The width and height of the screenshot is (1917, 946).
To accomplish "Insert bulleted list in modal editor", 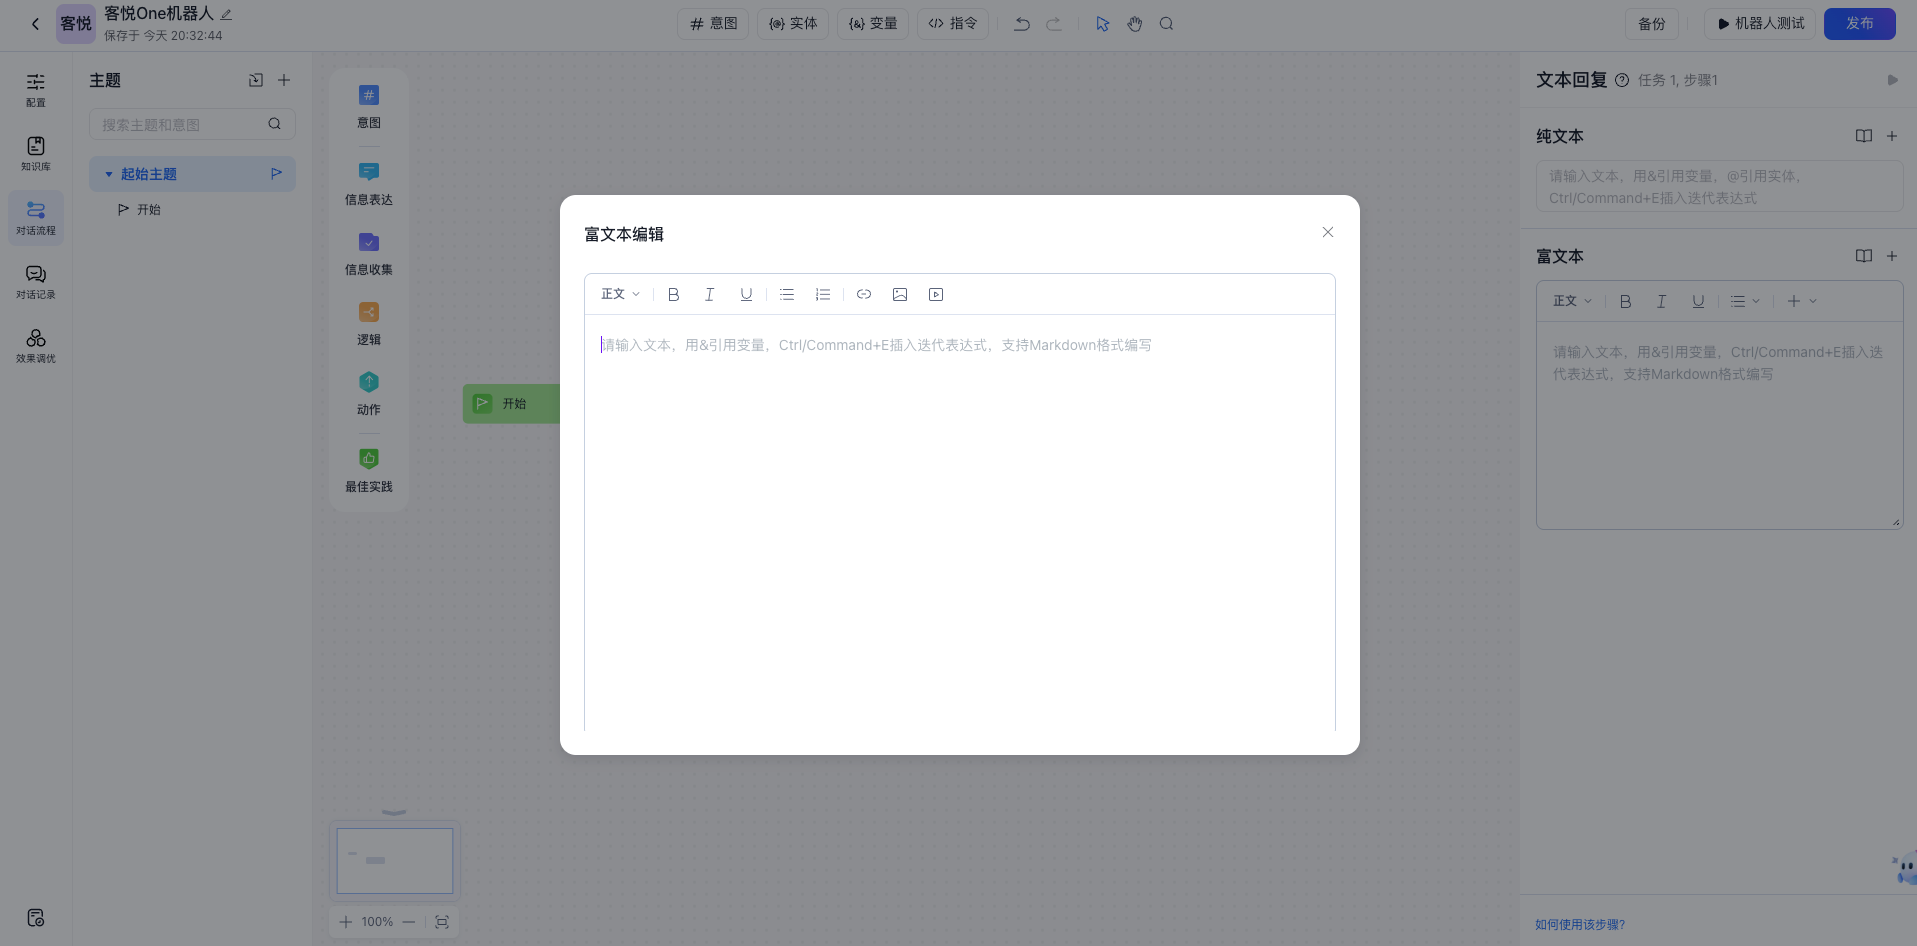I will 787,294.
